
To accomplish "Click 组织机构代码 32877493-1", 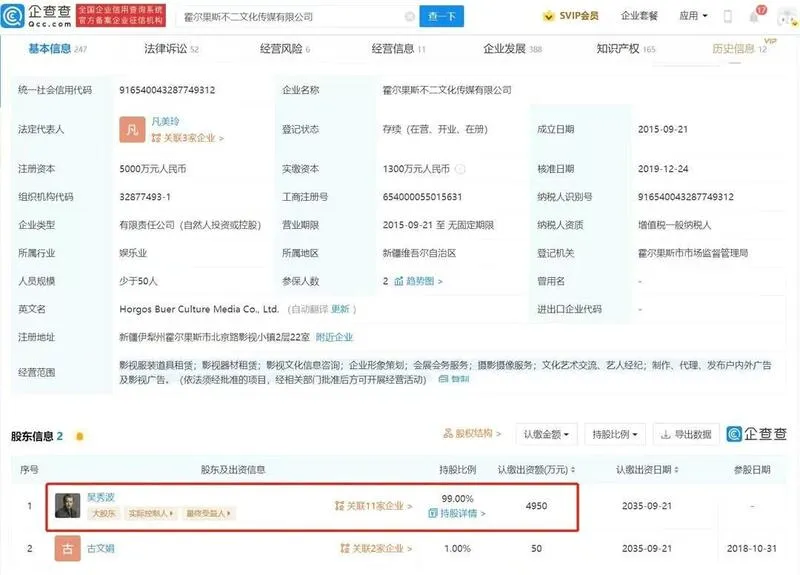I will tap(145, 197).
